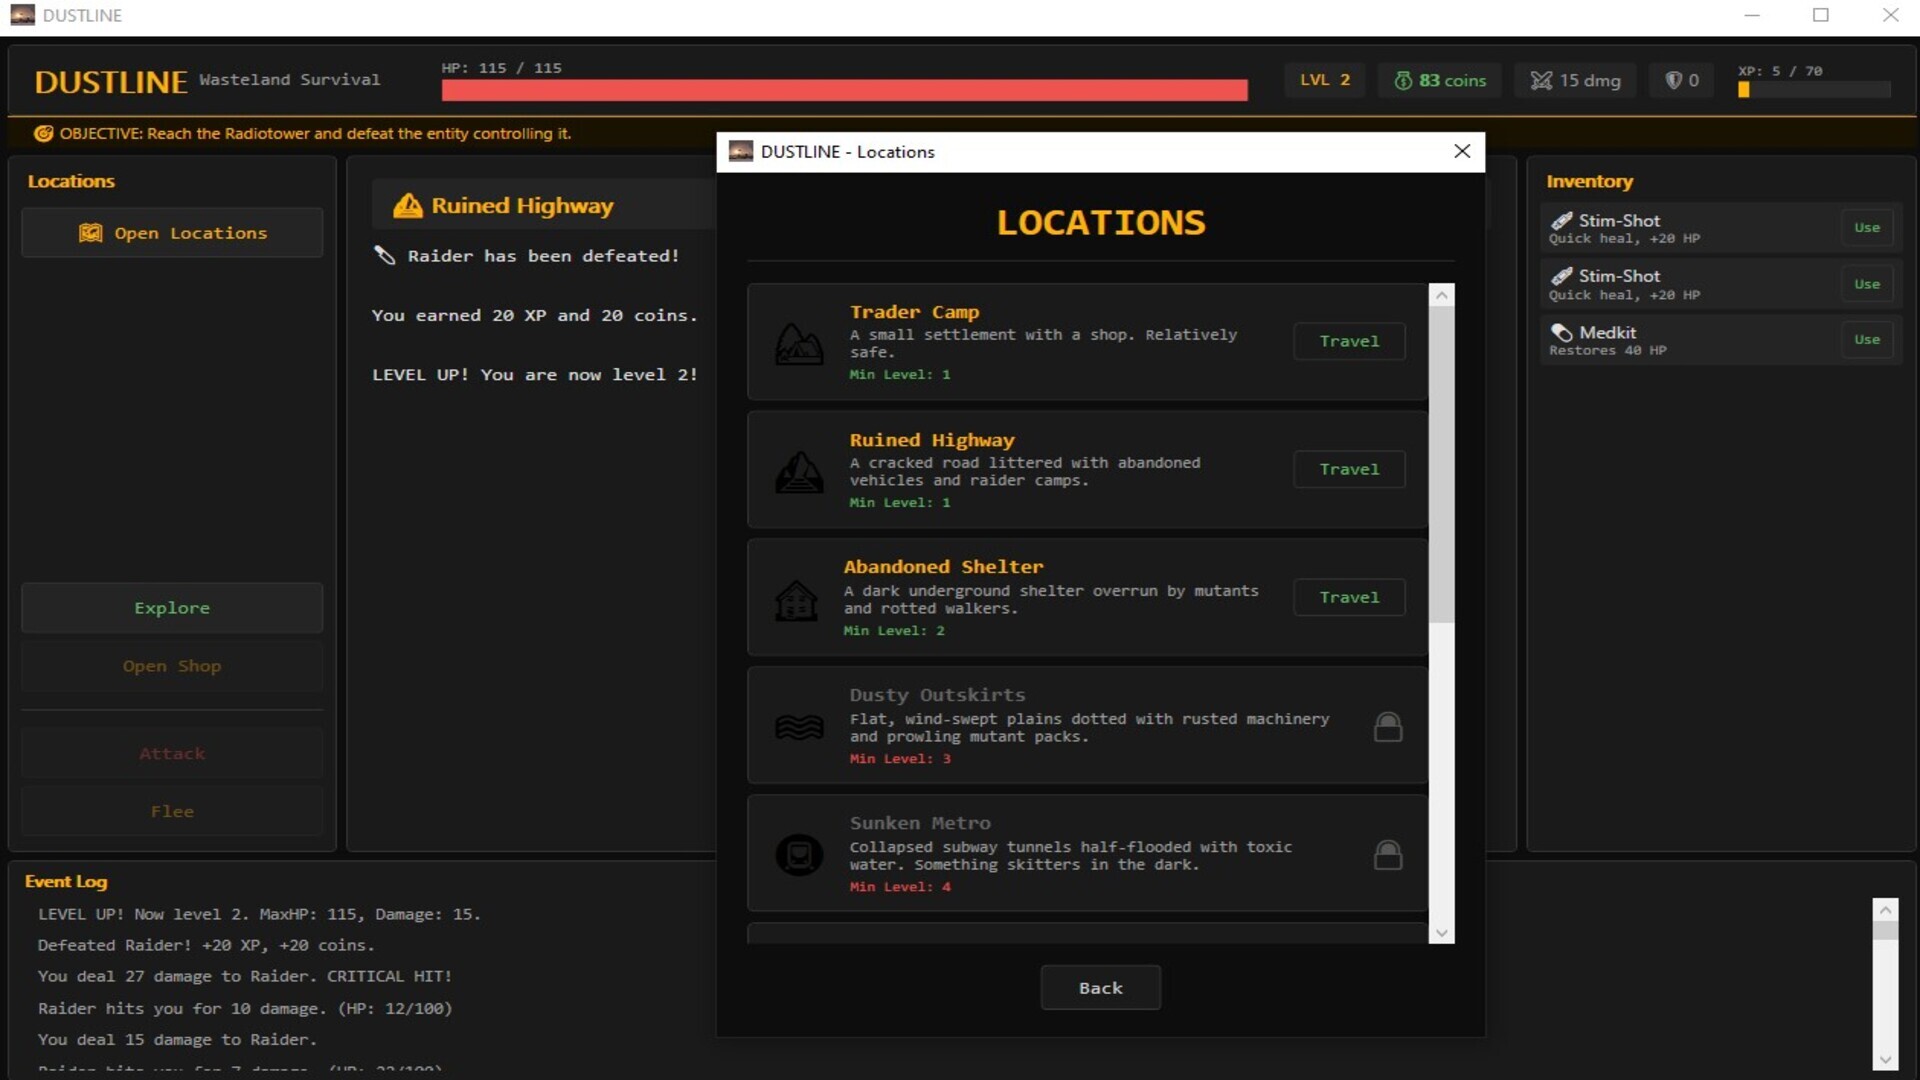Close the Locations dialog window
This screenshot has width=1920, height=1080.
coord(1461,151)
